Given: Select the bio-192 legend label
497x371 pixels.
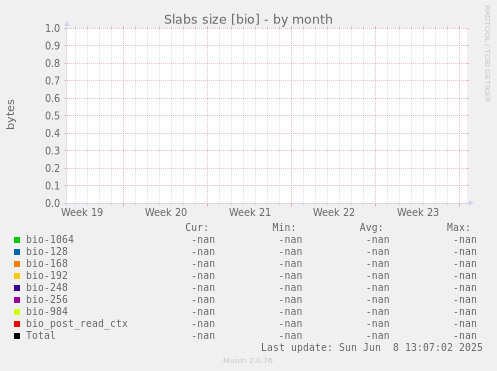Looking at the screenshot, I should (47, 275).
